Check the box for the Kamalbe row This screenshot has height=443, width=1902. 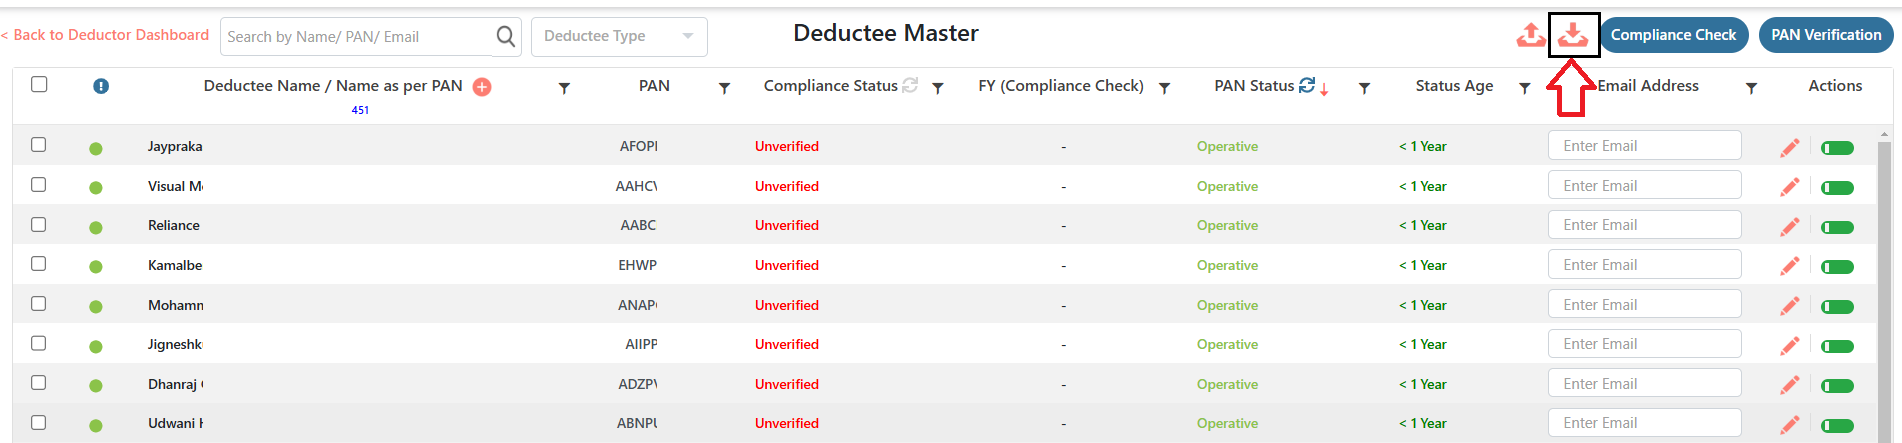pos(38,264)
